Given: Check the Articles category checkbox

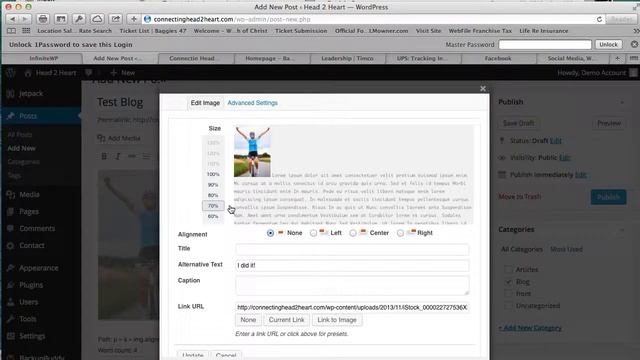Looking at the screenshot, I should [508, 269].
